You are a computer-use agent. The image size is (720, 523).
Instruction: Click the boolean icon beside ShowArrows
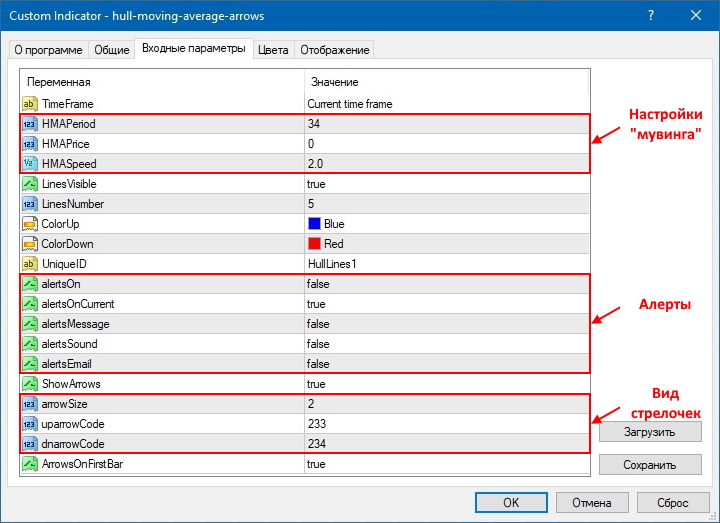pyautogui.click(x=29, y=384)
